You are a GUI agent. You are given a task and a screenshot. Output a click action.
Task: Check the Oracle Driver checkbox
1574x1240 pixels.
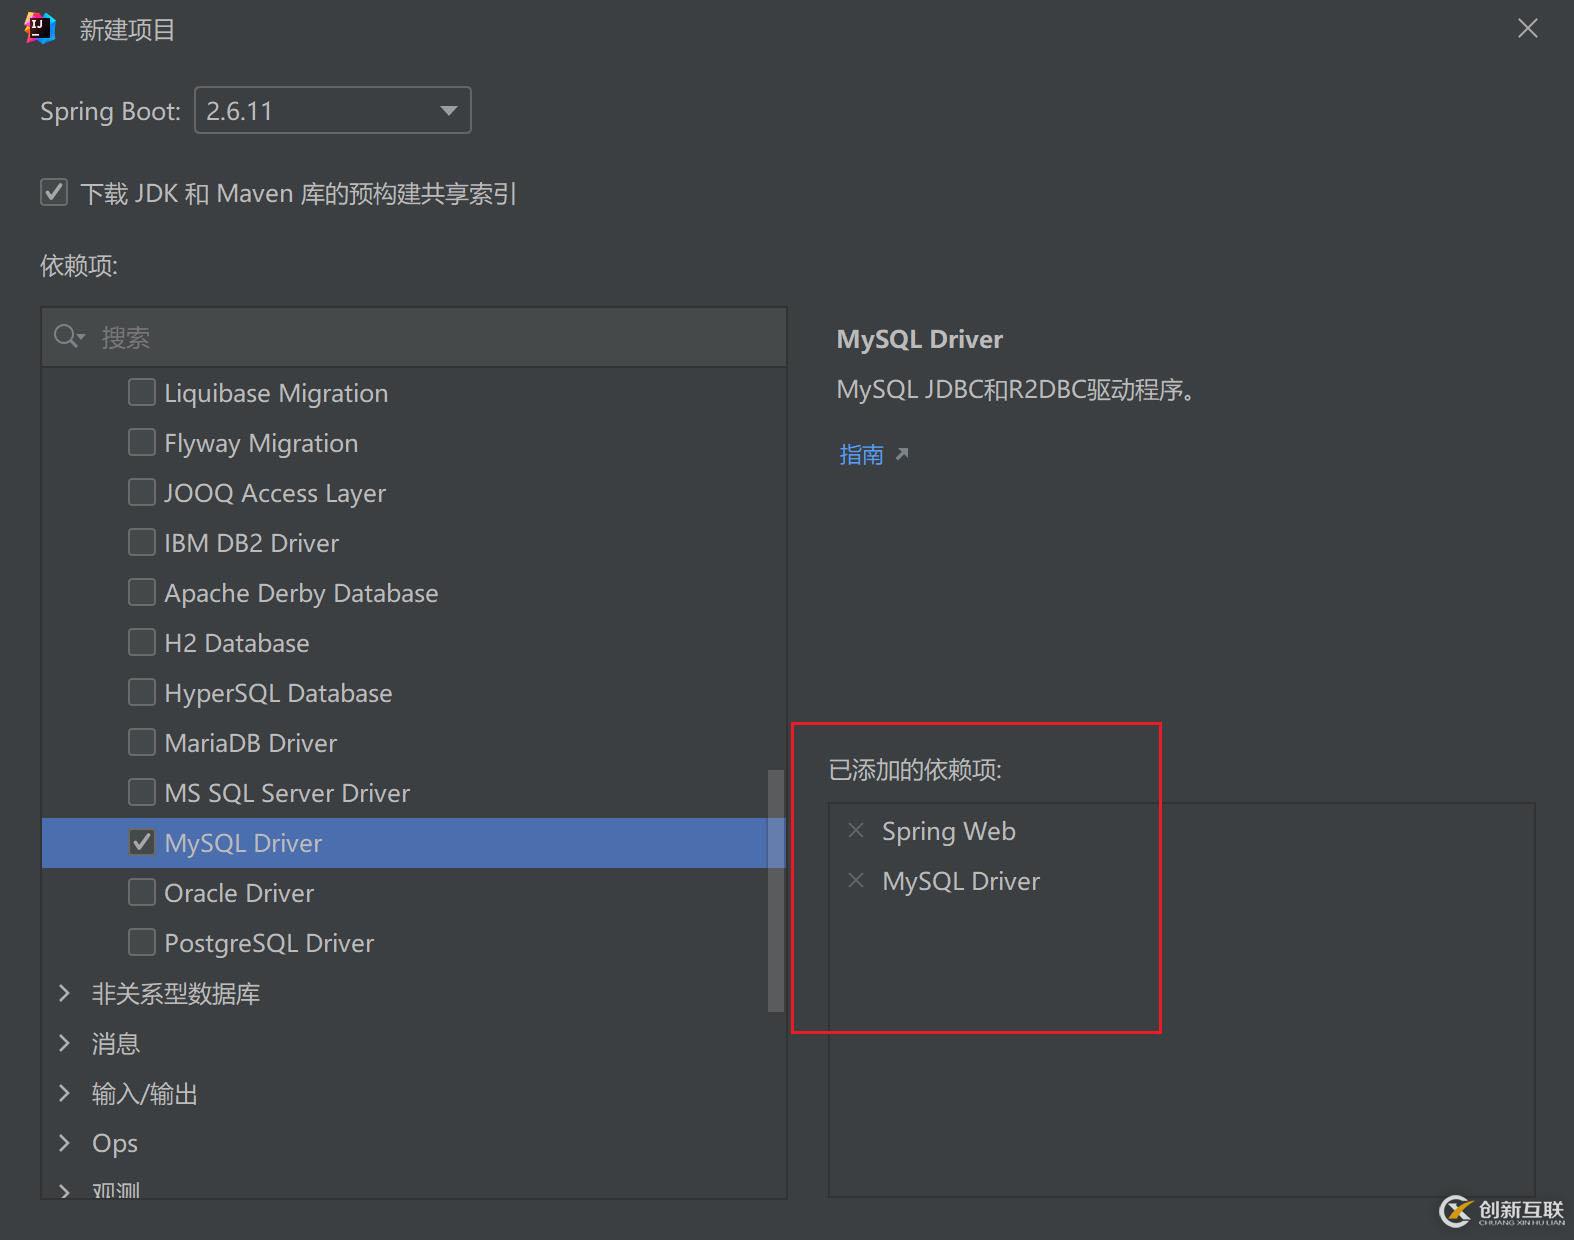coord(142,892)
